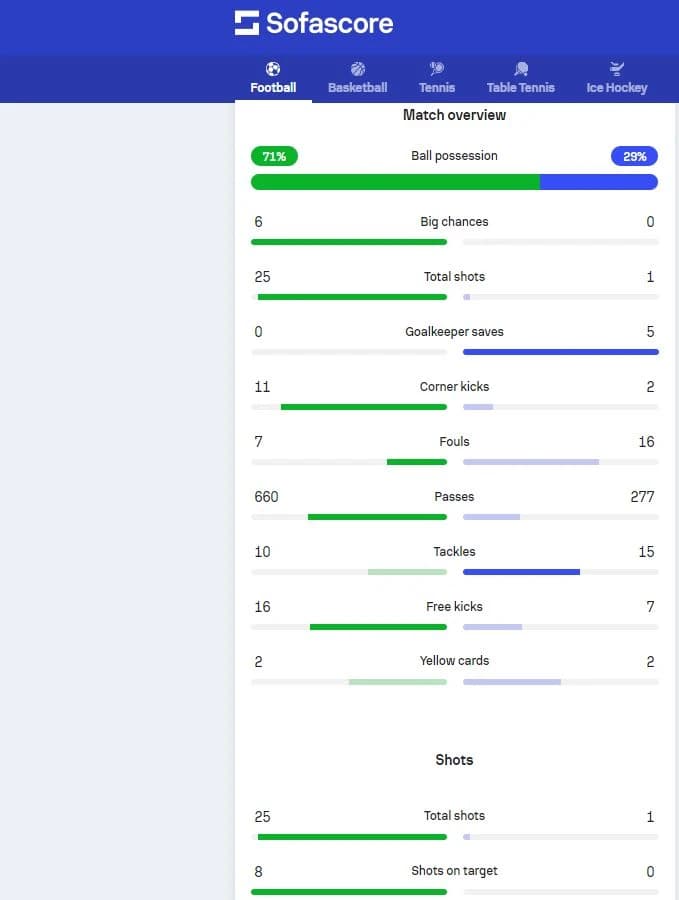Switch to the Basketball tab label
The image size is (679, 900).
point(358,88)
